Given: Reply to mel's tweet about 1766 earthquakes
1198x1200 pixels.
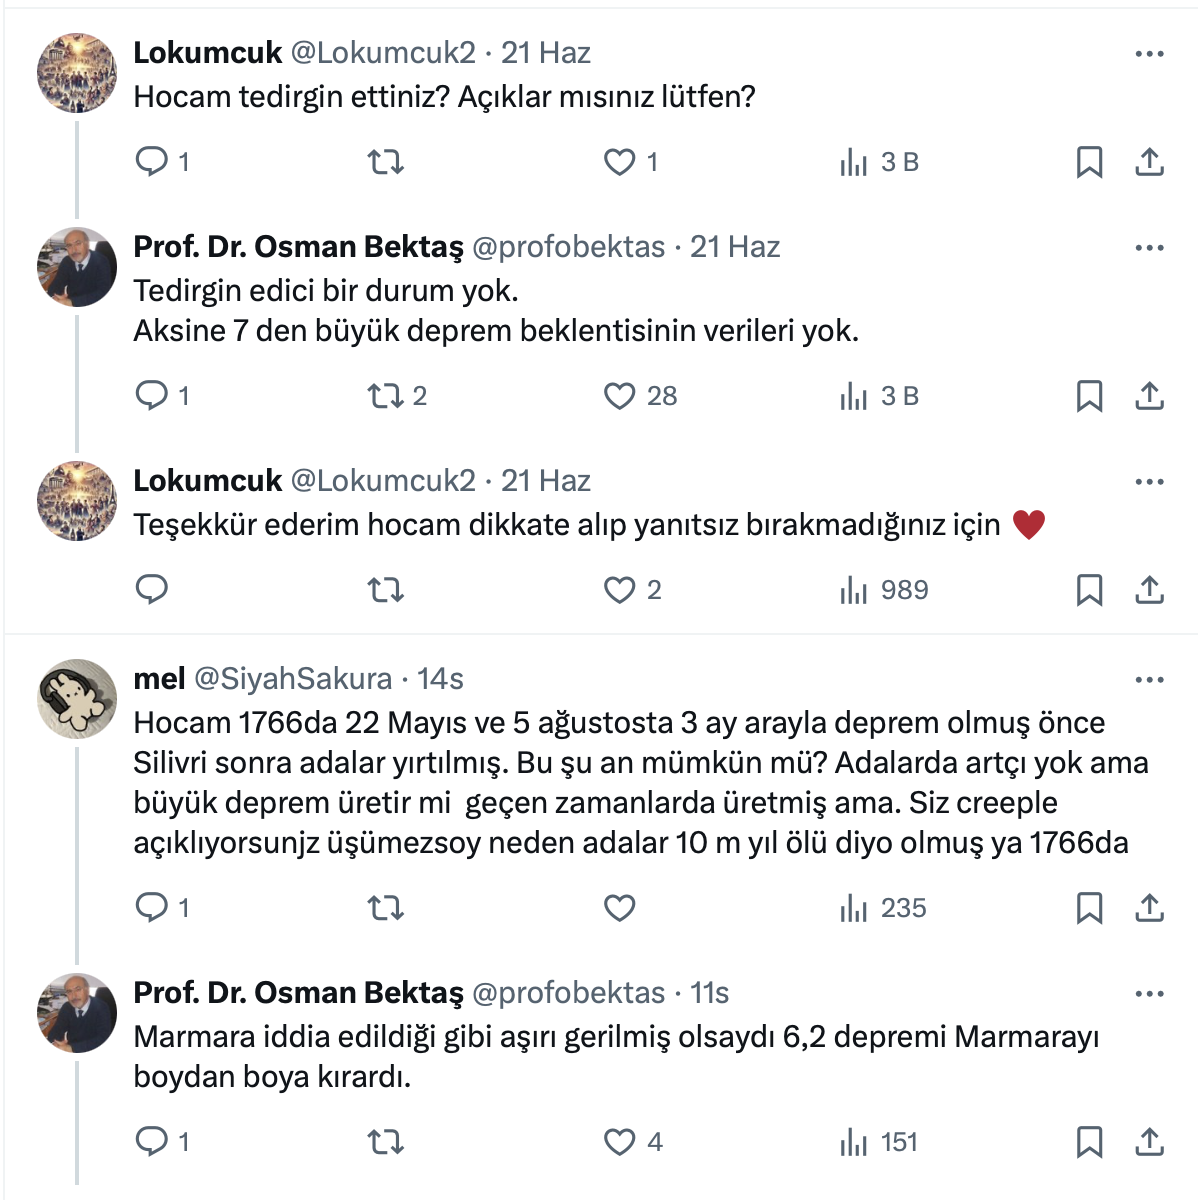Looking at the screenshot, I should tap(152, 908).
